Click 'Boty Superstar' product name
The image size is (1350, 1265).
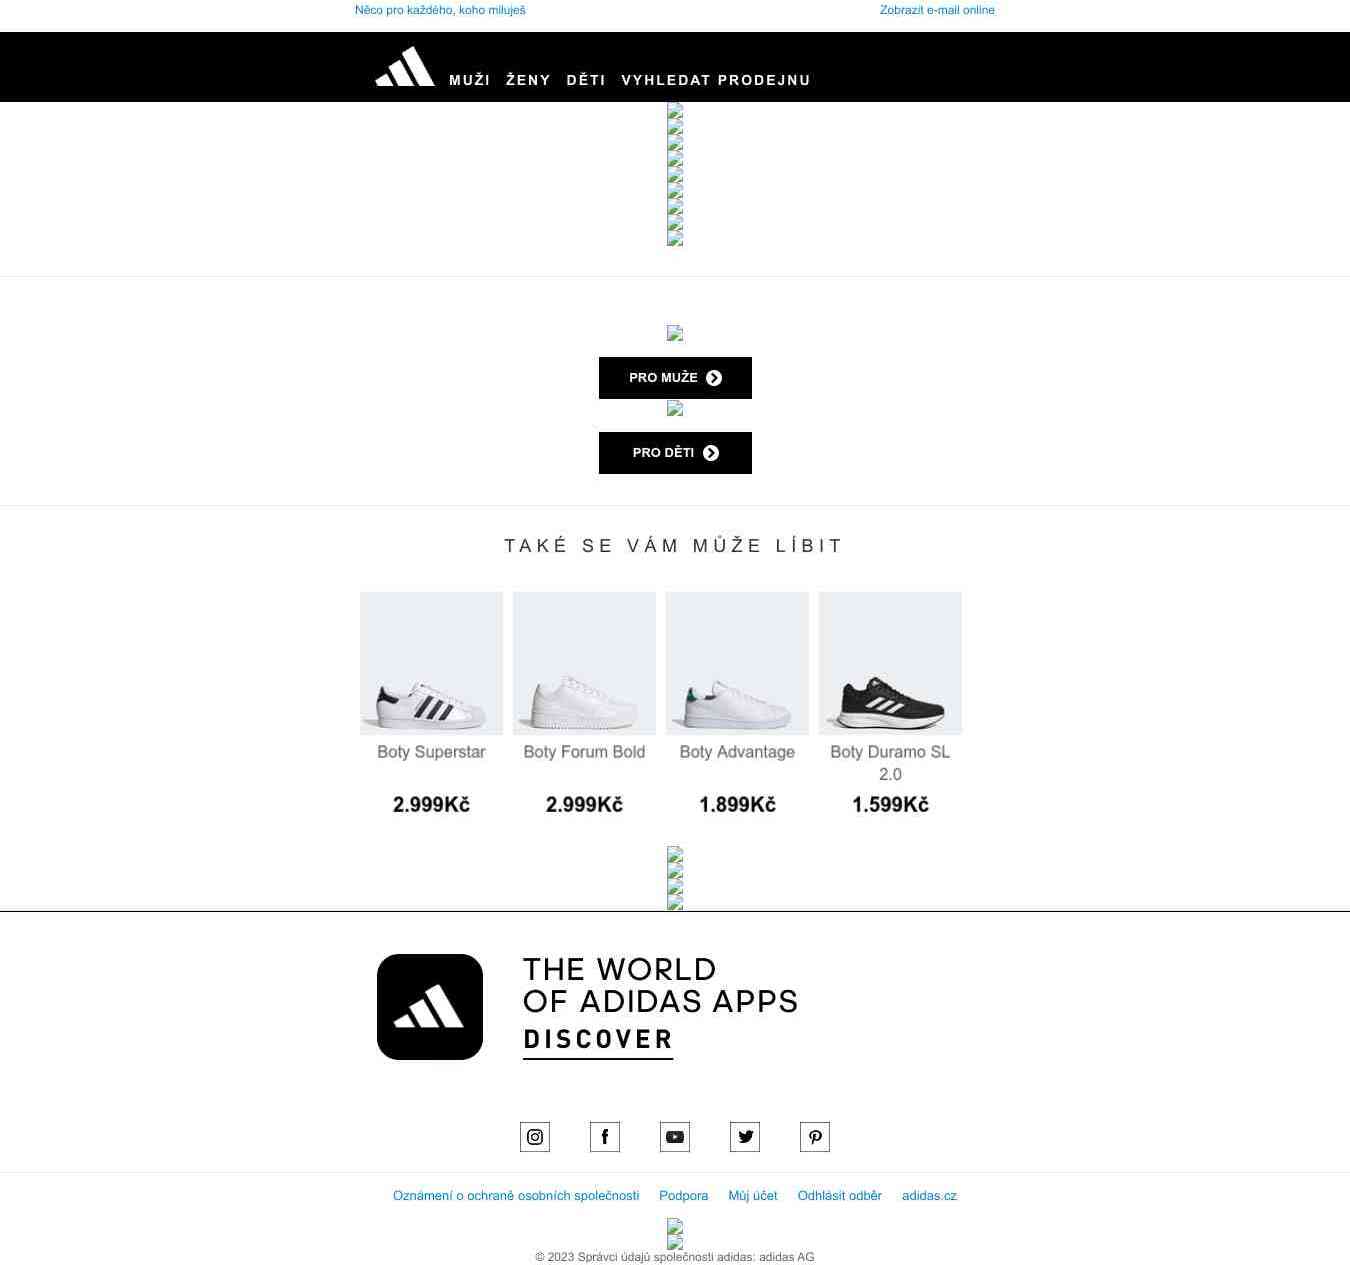point(431,752)
